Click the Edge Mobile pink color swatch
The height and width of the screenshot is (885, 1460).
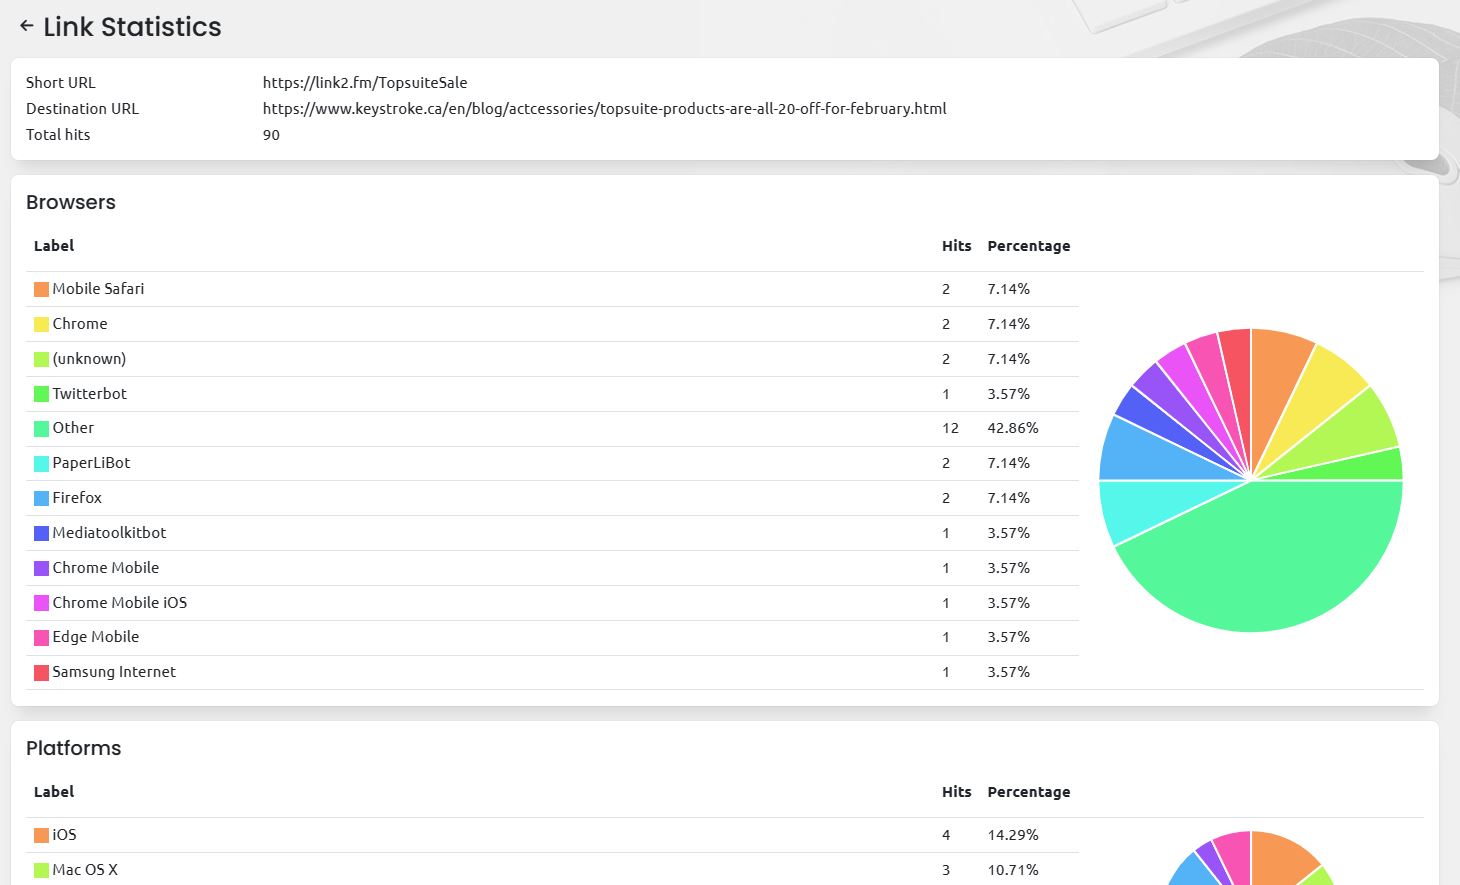tap(41, 637)
